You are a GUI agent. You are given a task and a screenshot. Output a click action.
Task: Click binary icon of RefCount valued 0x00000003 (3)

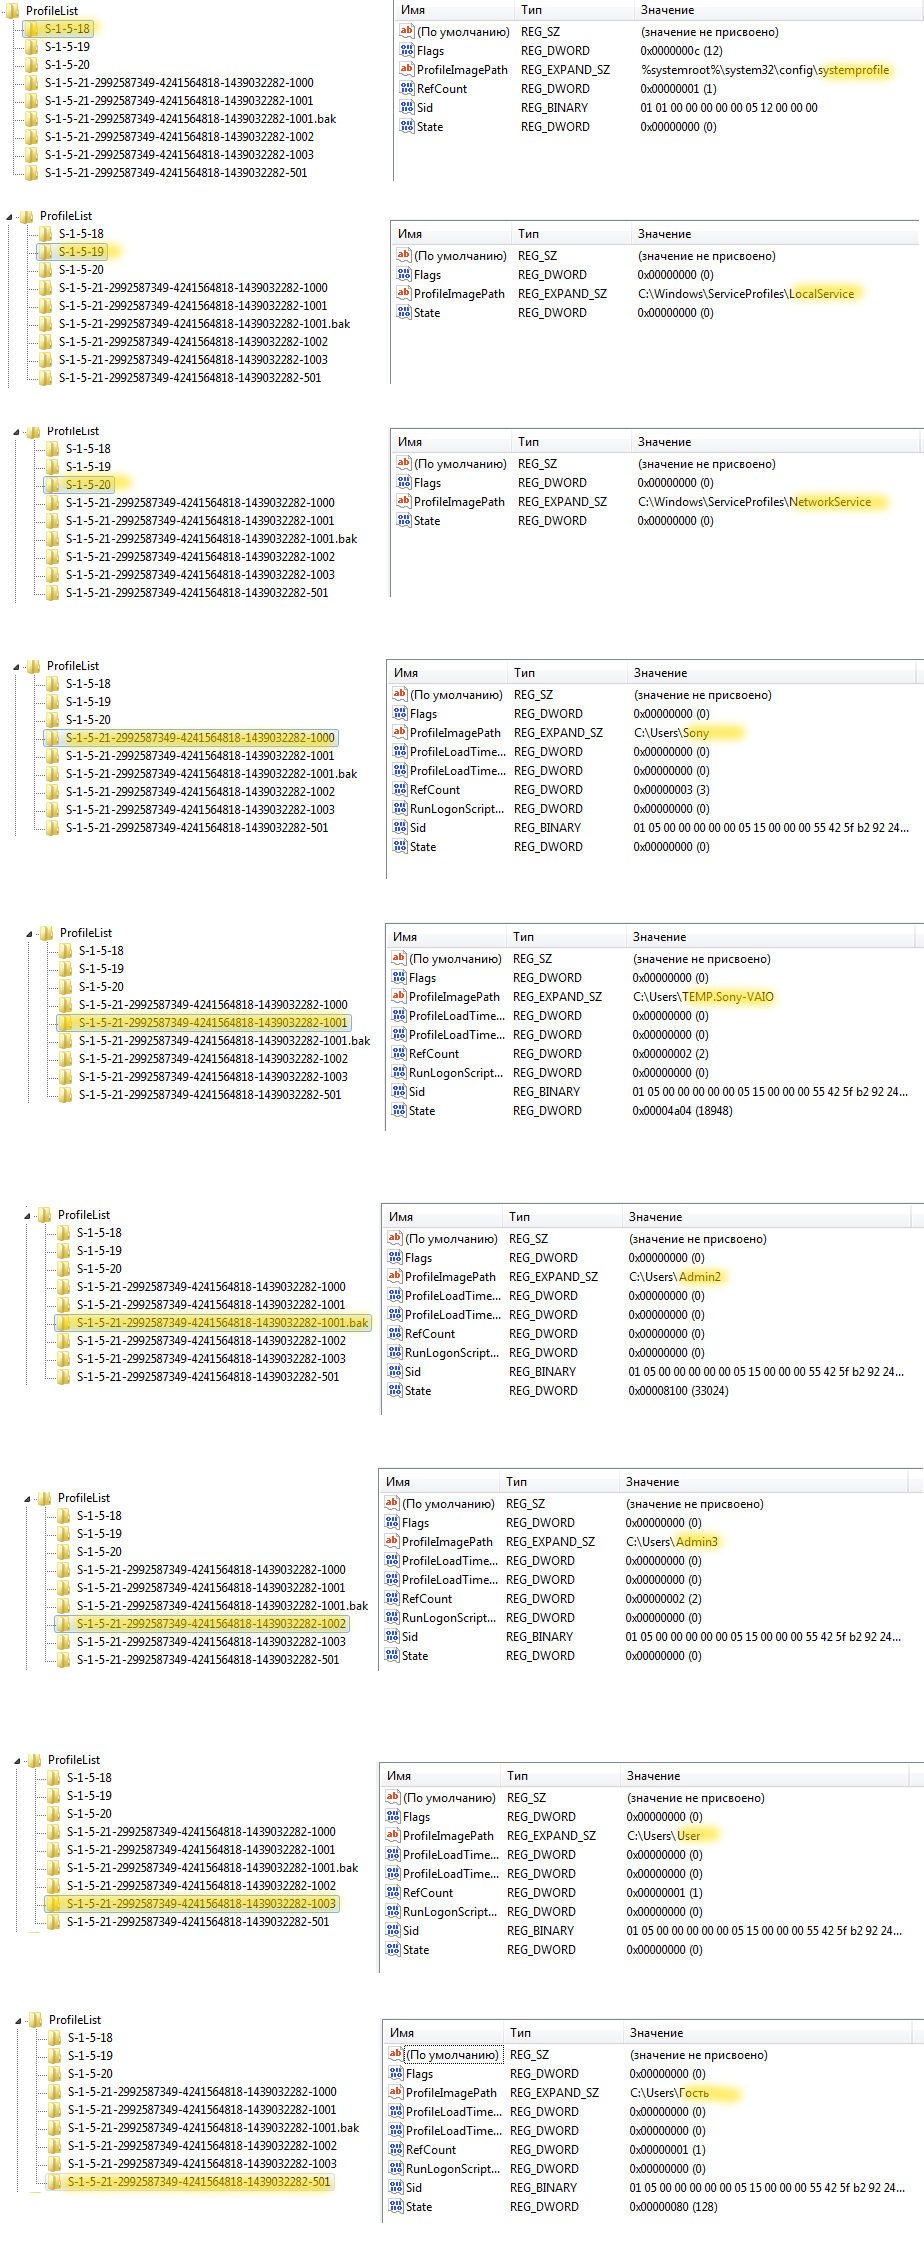pyautogui.click(x=400, y=790)
